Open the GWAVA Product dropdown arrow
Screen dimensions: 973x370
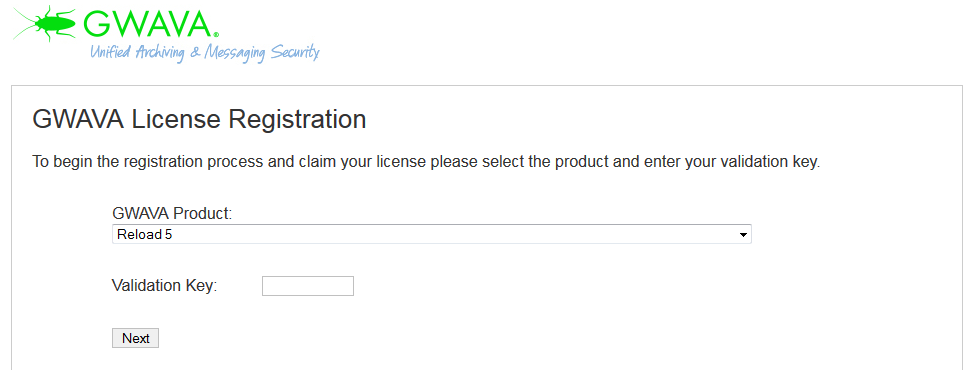point(743,235)
